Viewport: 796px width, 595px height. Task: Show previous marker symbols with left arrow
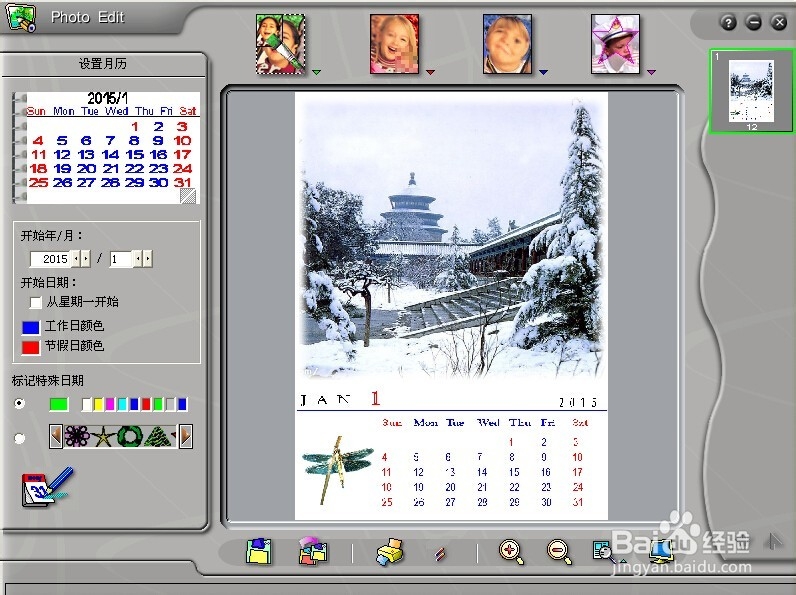click(x=56, y=436)
